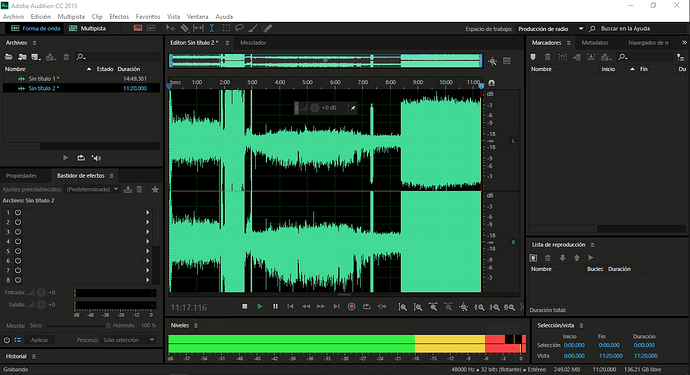
Task: Open the Edición menu
Action: [x=40, y=16]
